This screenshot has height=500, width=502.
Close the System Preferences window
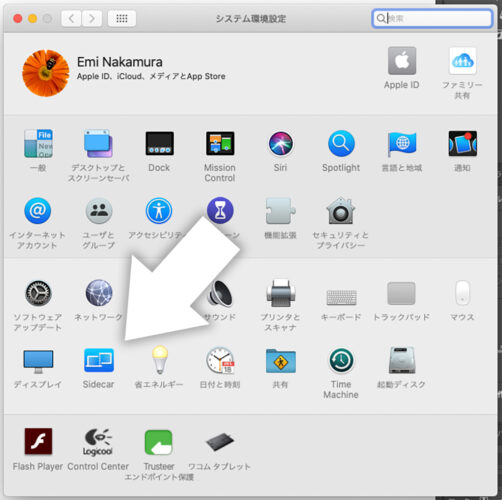(x=18, y=18)
